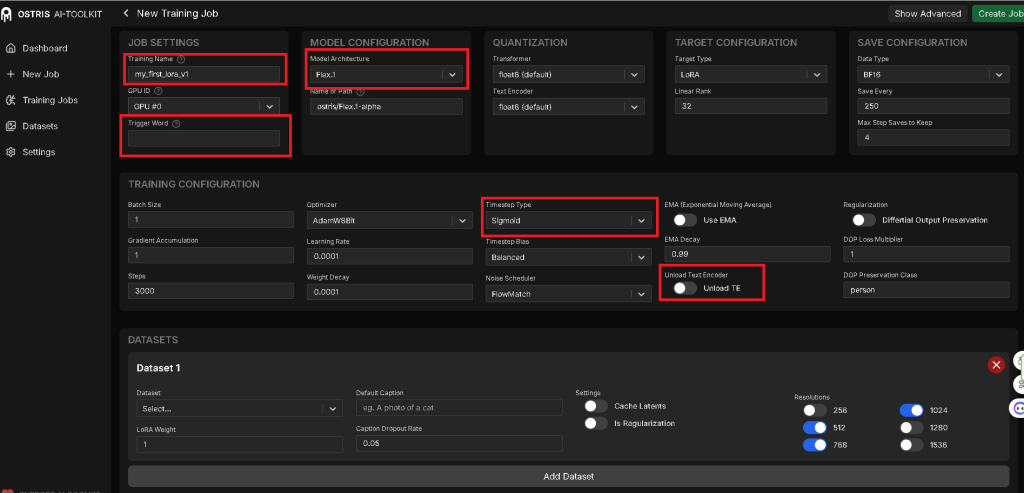The width and height of the screenshot is (1024, 493).
Task: Click the Save Every field
Action: pyautogui.click(x=933, y=106)
